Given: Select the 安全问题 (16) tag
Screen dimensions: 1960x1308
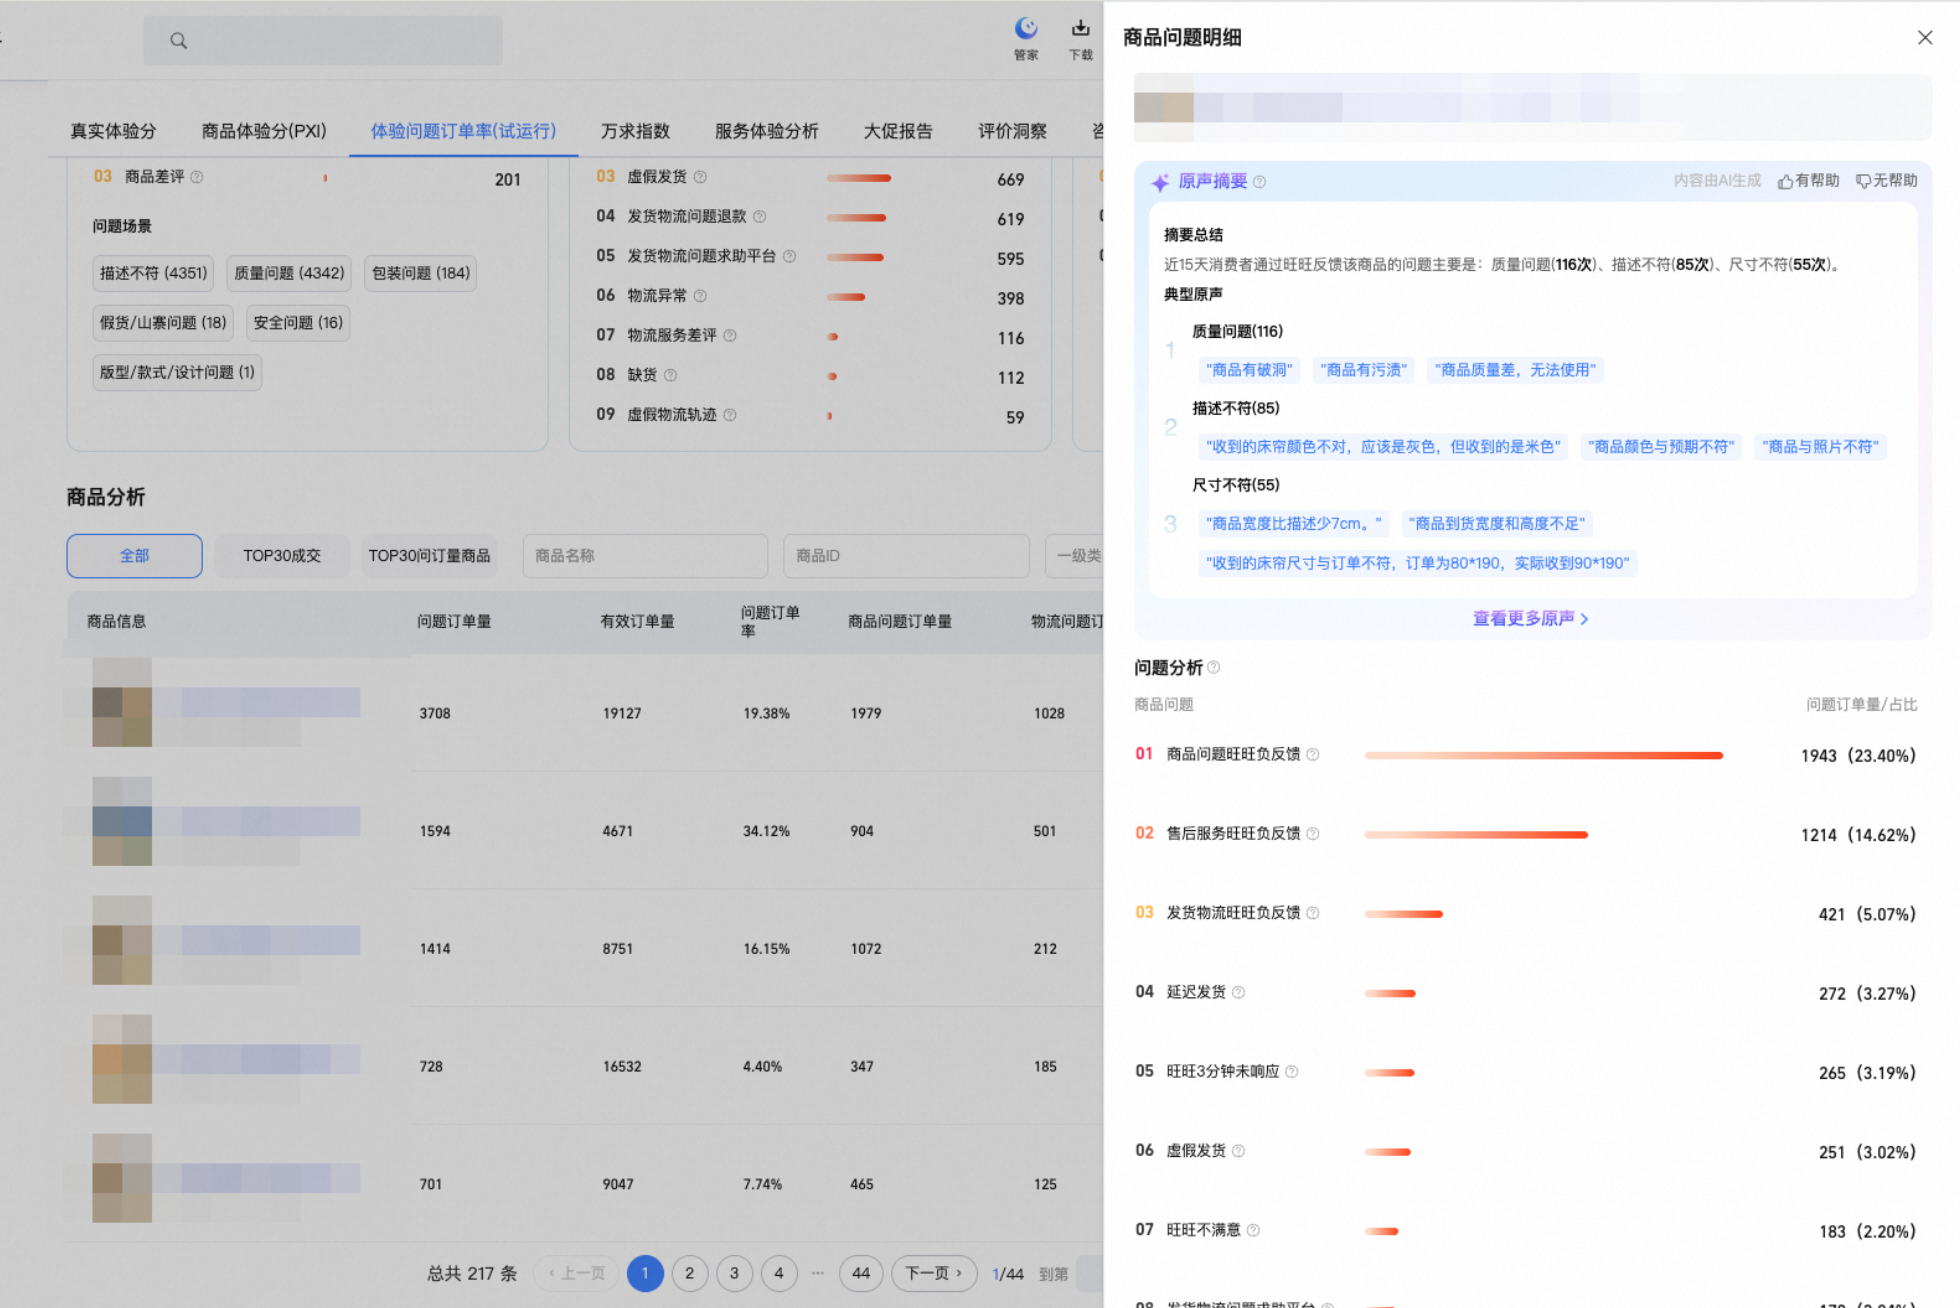Looking at the screenshot, I should [x=298, y=322].
